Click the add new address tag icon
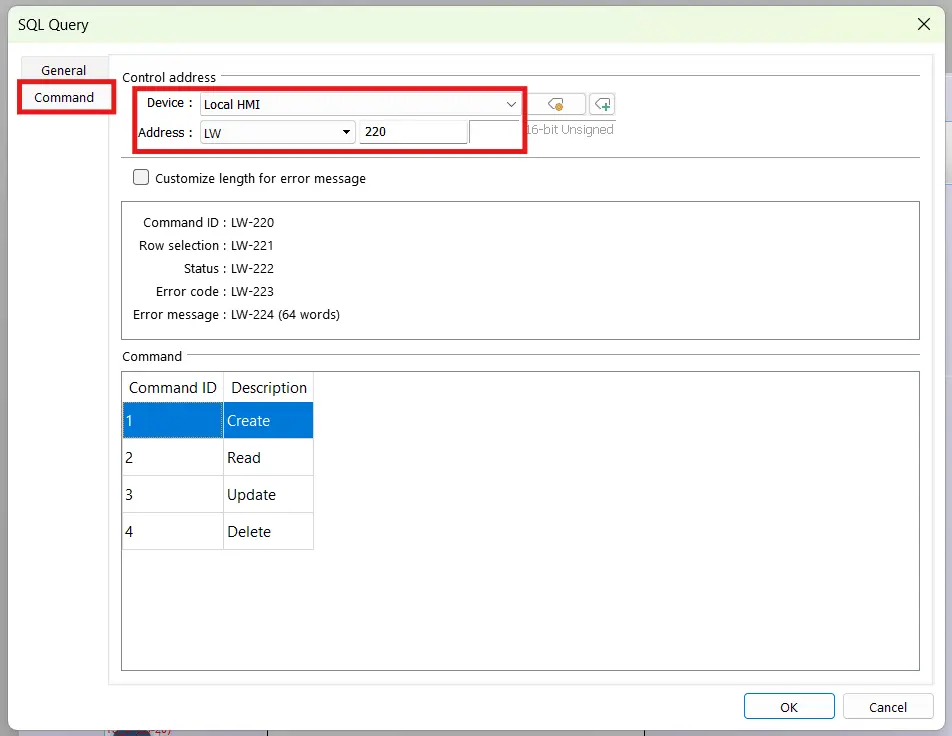The height and width of the screenshot is (736, 952). (601, 104)
